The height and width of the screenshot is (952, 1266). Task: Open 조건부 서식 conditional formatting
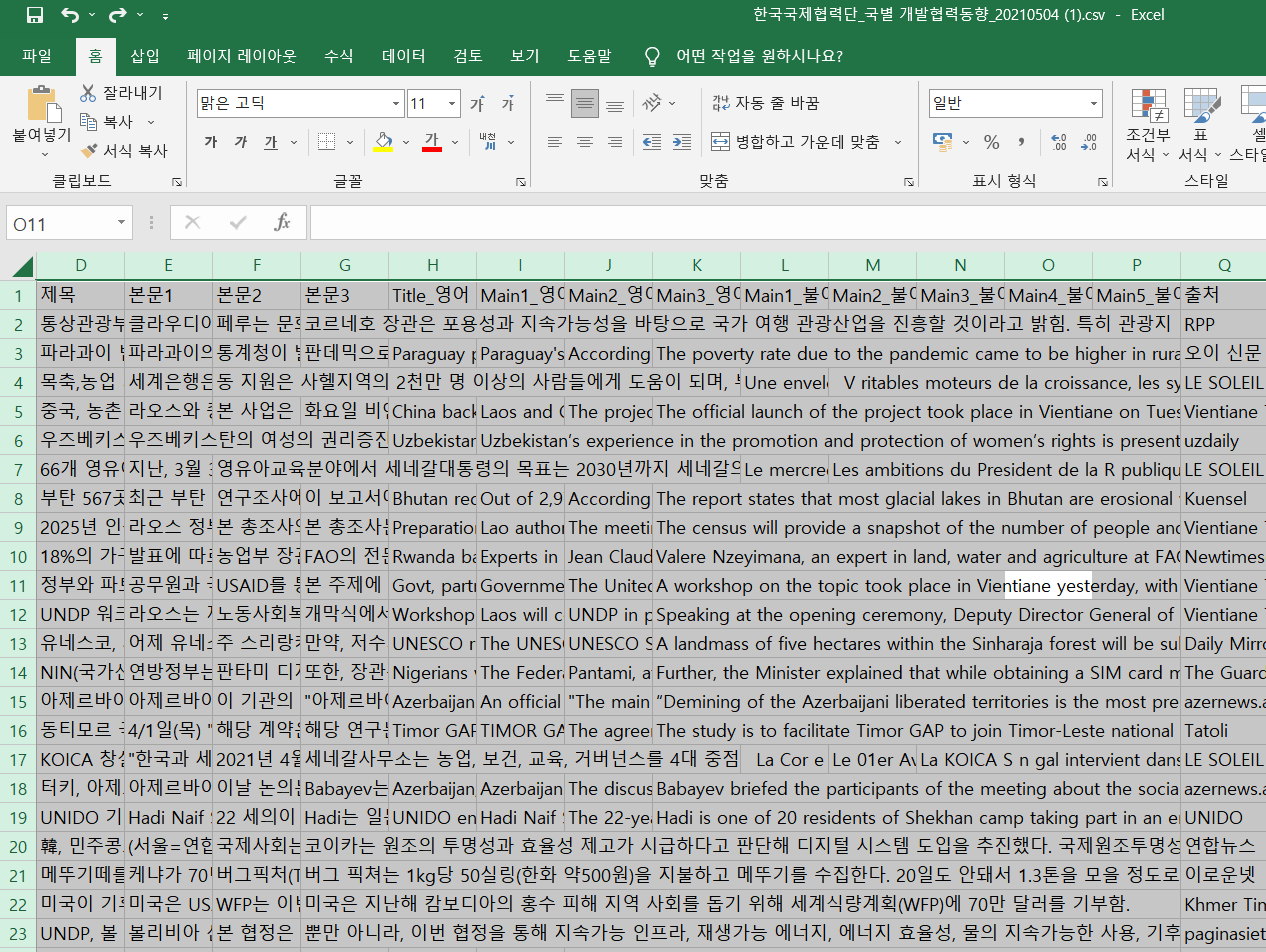[1148, 124]
